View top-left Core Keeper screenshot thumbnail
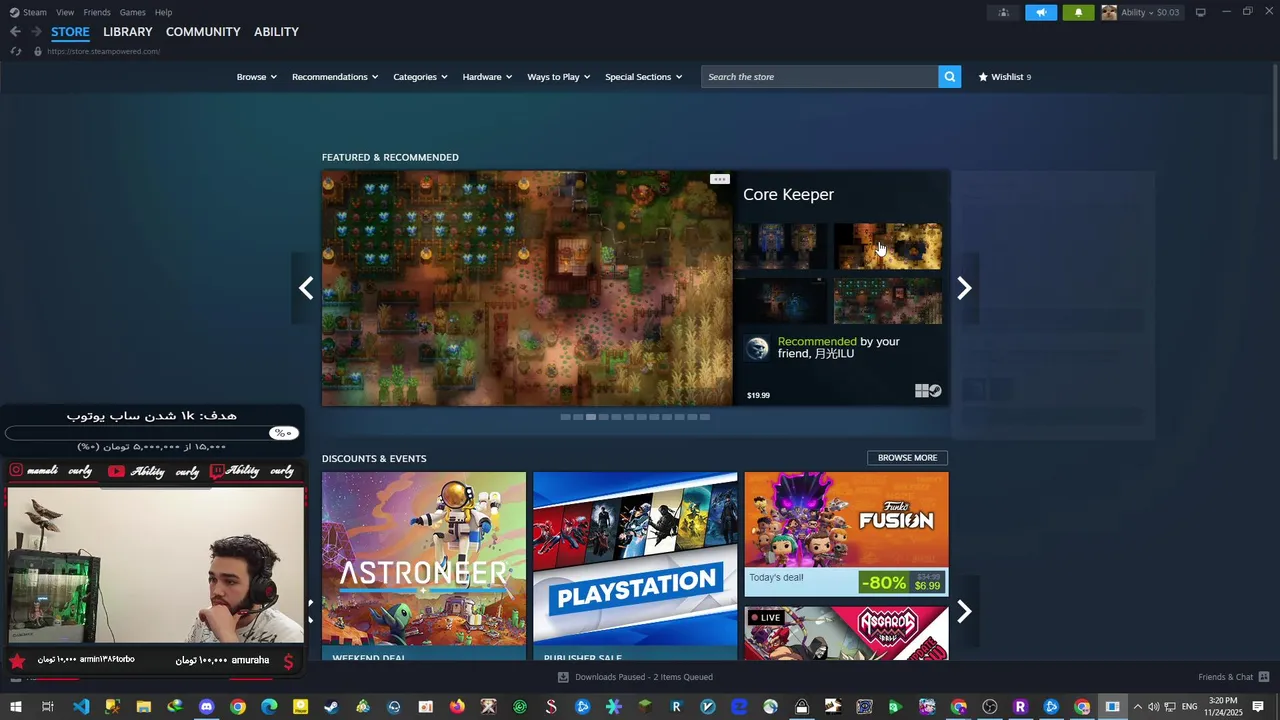The width and height of the screenshot is (1280, 720). [781, 247]
